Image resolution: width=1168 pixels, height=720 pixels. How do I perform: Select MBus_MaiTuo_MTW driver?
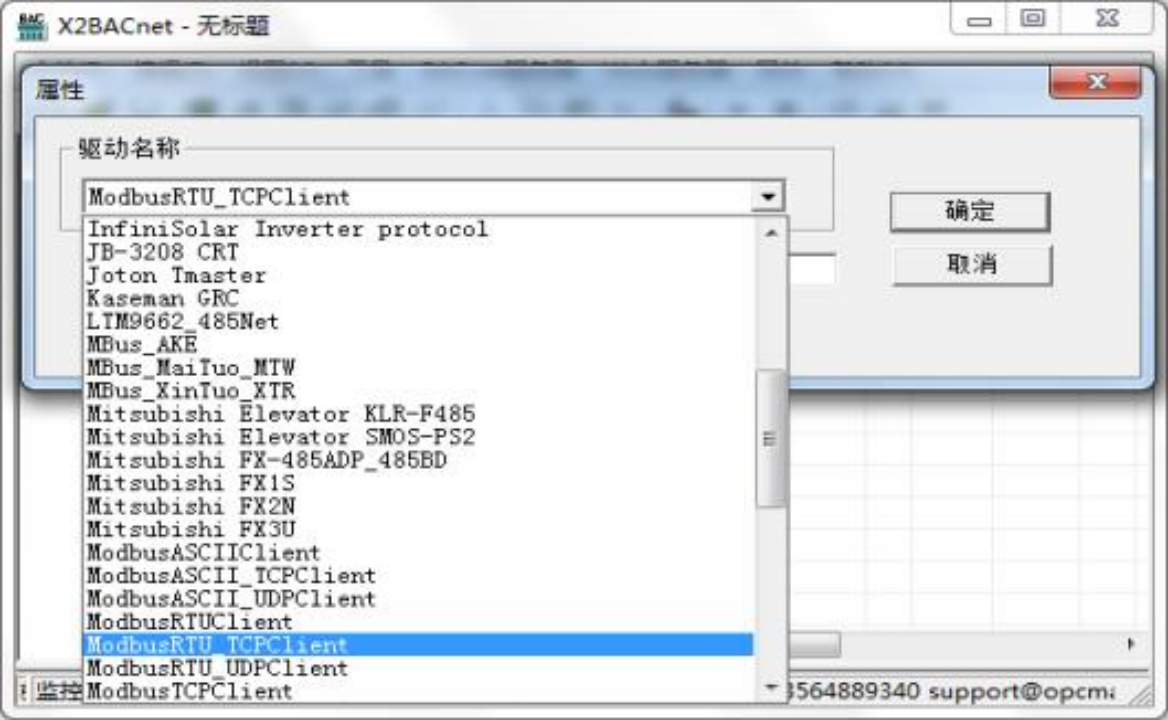419,368
